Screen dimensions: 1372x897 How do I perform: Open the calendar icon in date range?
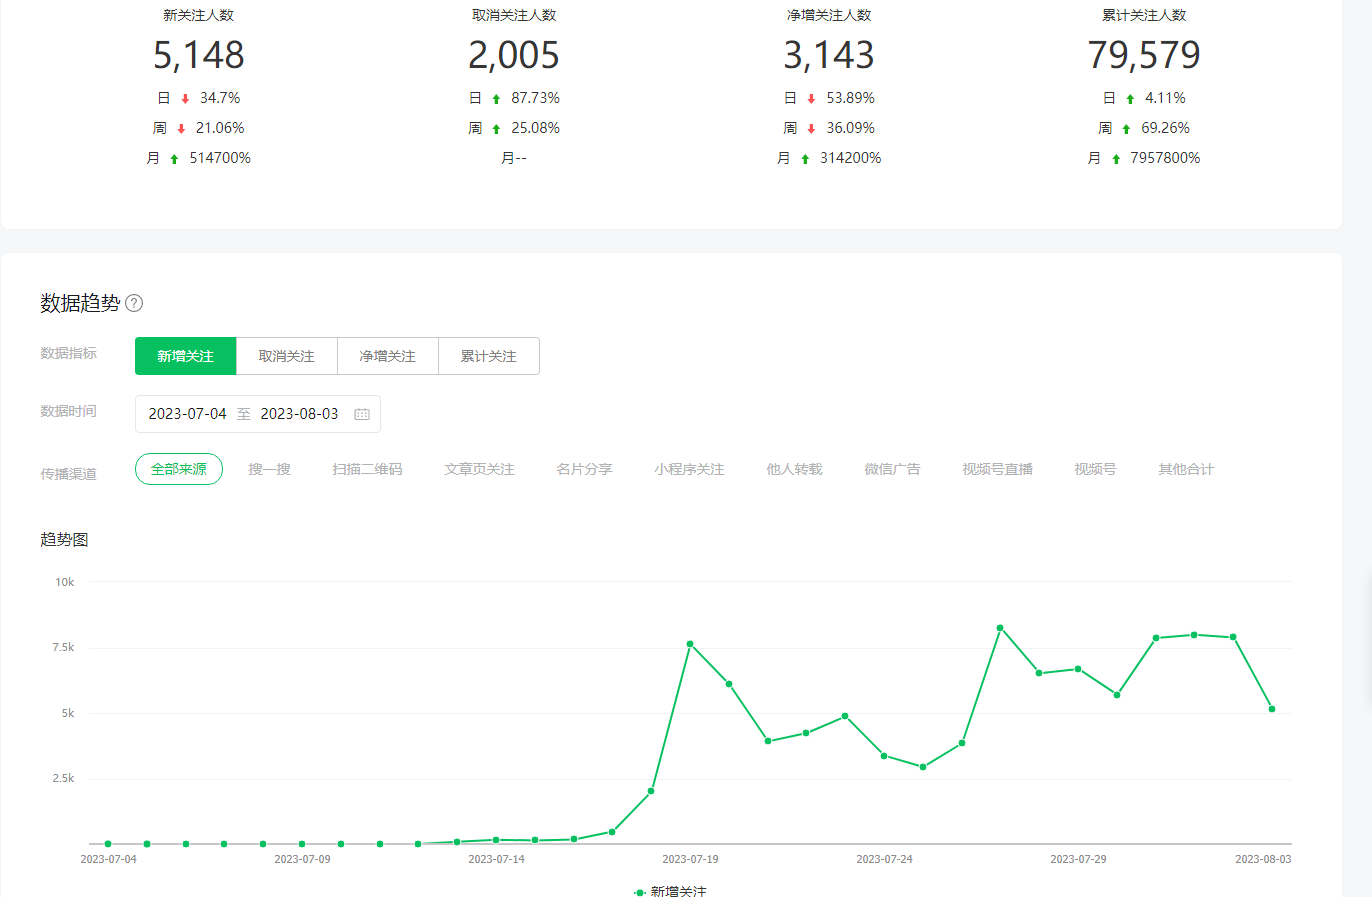(x=362, y=414)
